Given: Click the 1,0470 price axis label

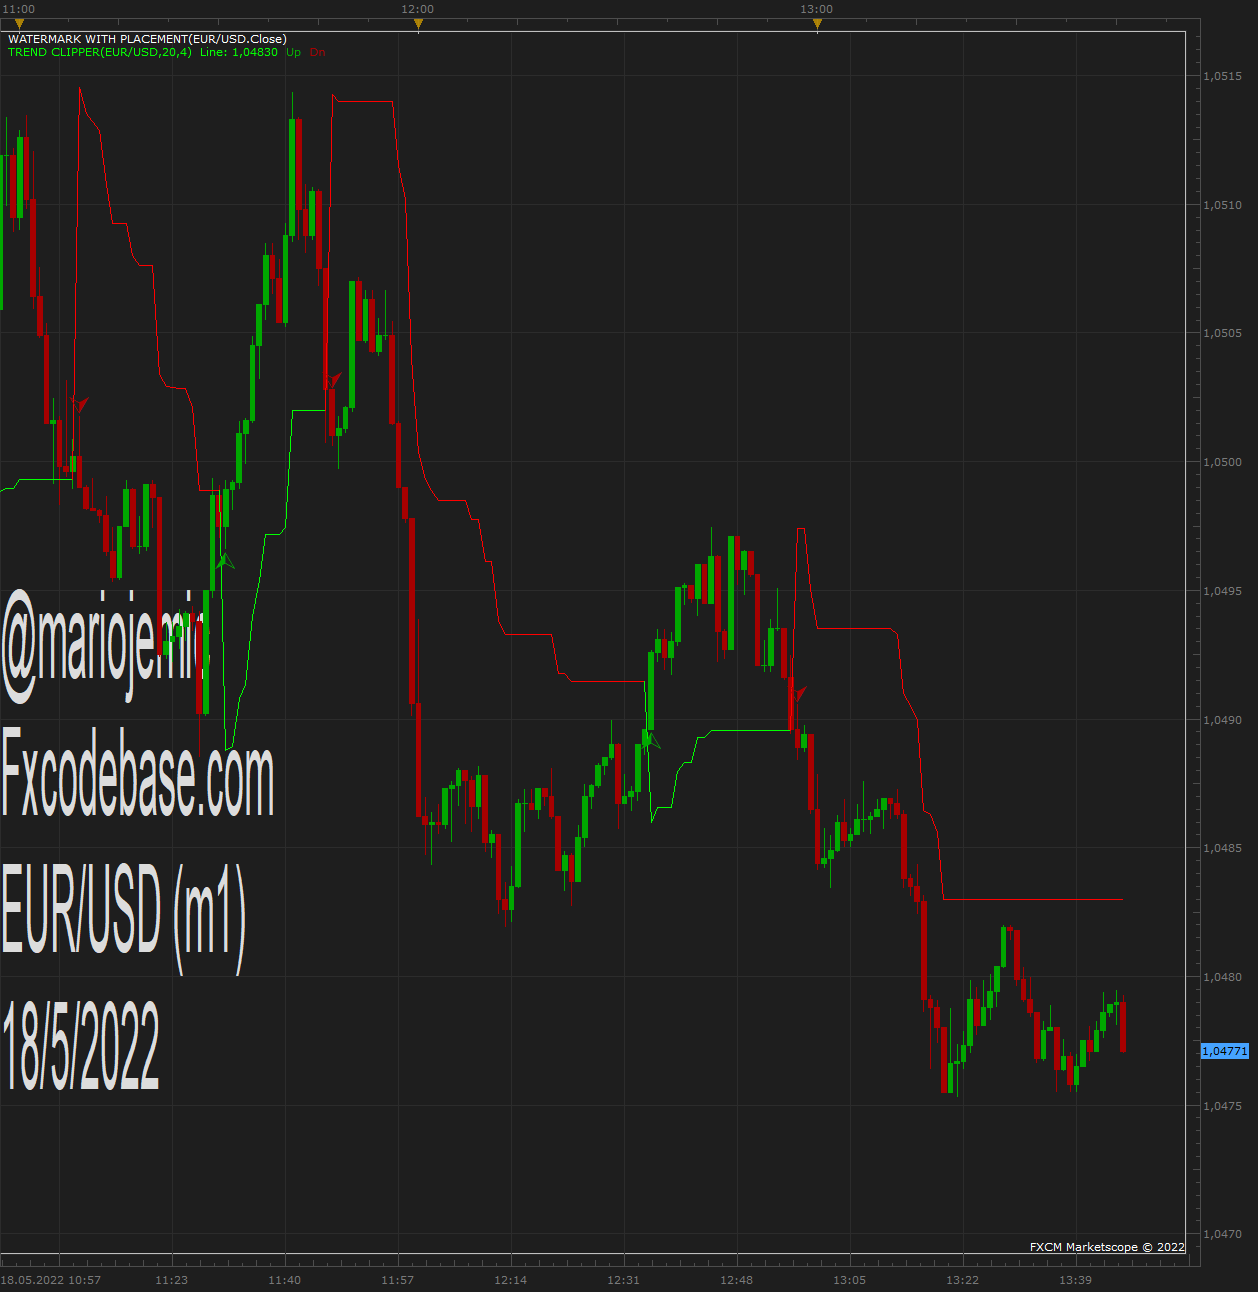Looking at the screenshot, I should (x=1222, y=1234).
